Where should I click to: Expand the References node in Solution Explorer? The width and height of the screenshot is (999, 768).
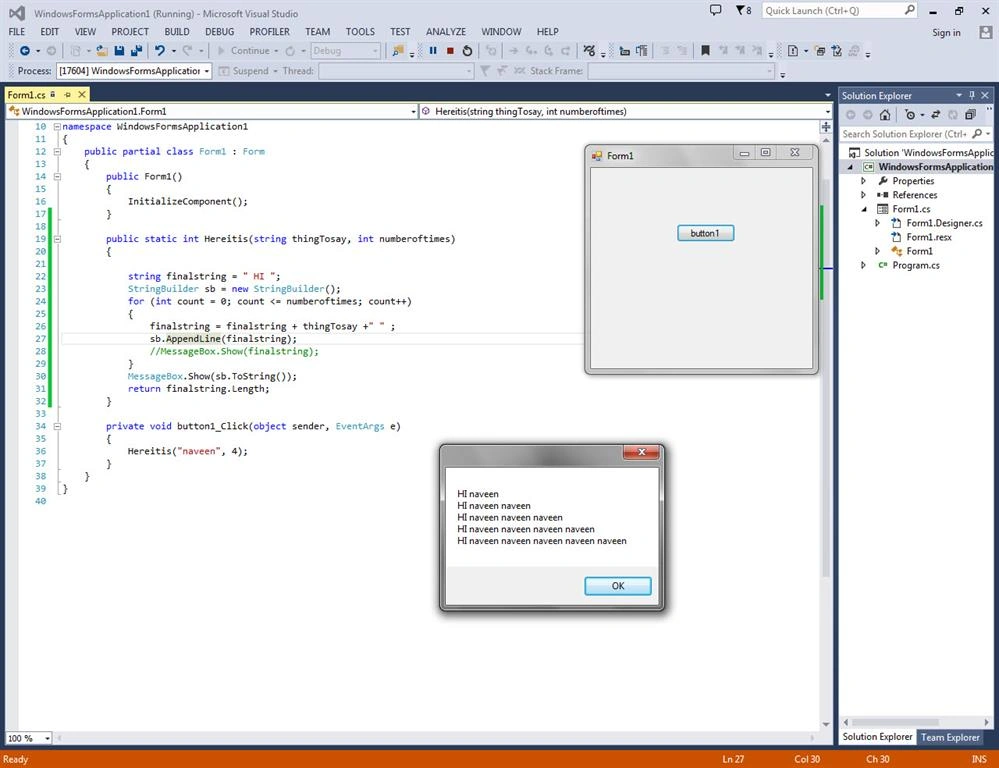click(x=863, y=195)
